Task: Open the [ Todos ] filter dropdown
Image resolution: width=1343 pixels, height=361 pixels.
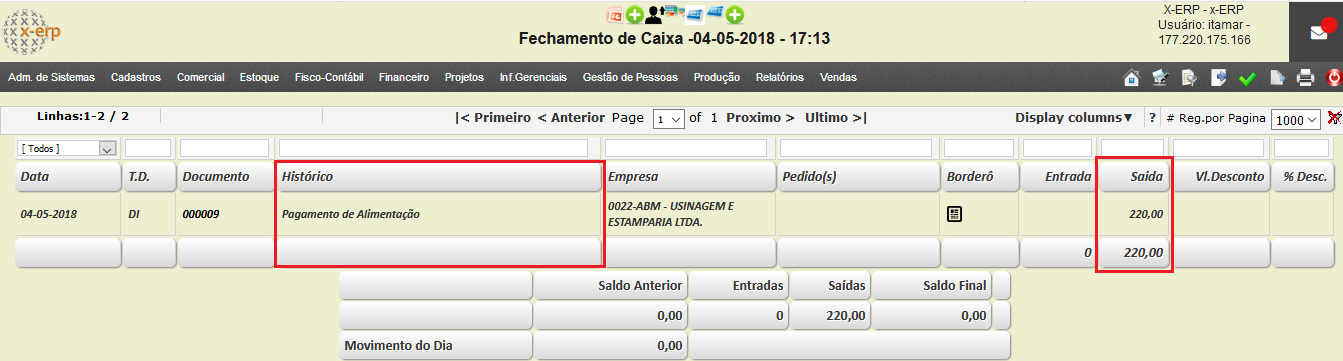Action: coord(67,148)
